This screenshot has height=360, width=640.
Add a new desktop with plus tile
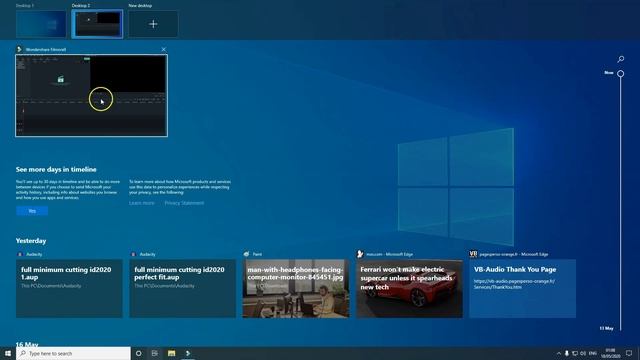153,24
